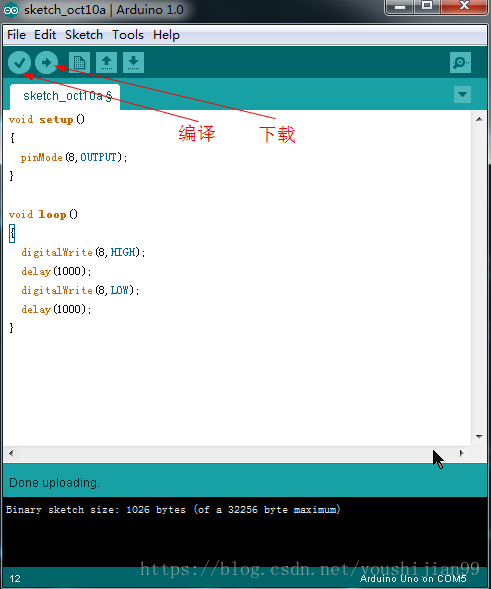Click the horizontal scrollbar track
This screenshot has width=491, height=589.
[237, 453]
